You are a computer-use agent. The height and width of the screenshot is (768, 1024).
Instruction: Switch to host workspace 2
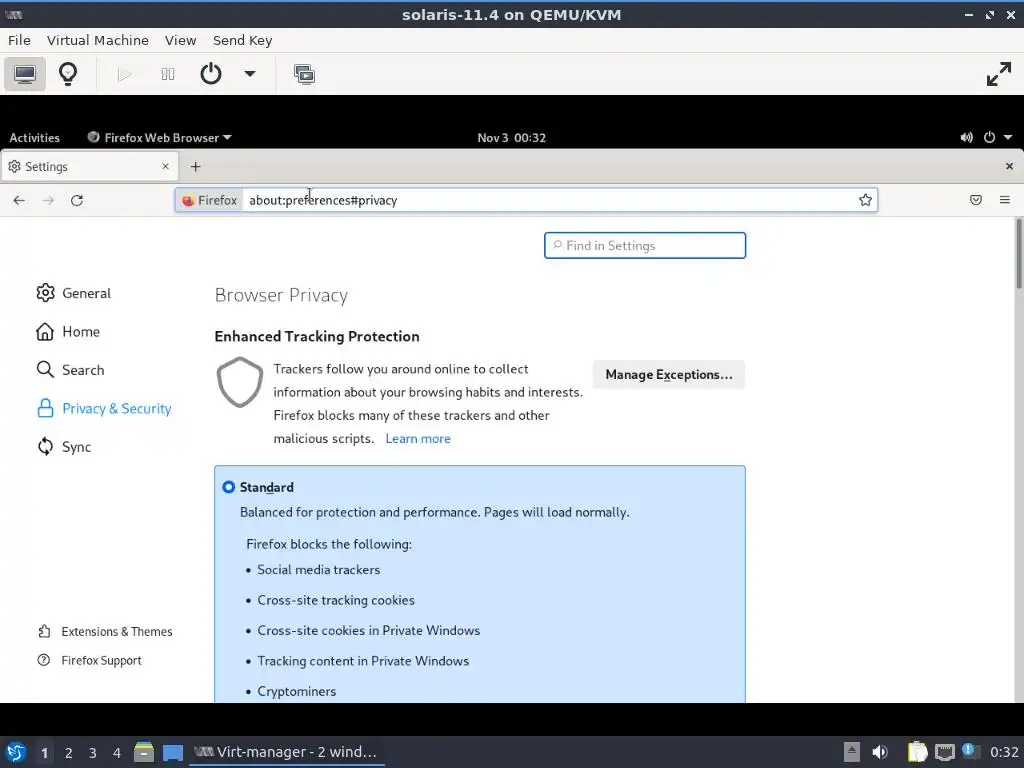pyautogui.click(x=69, y=753)
